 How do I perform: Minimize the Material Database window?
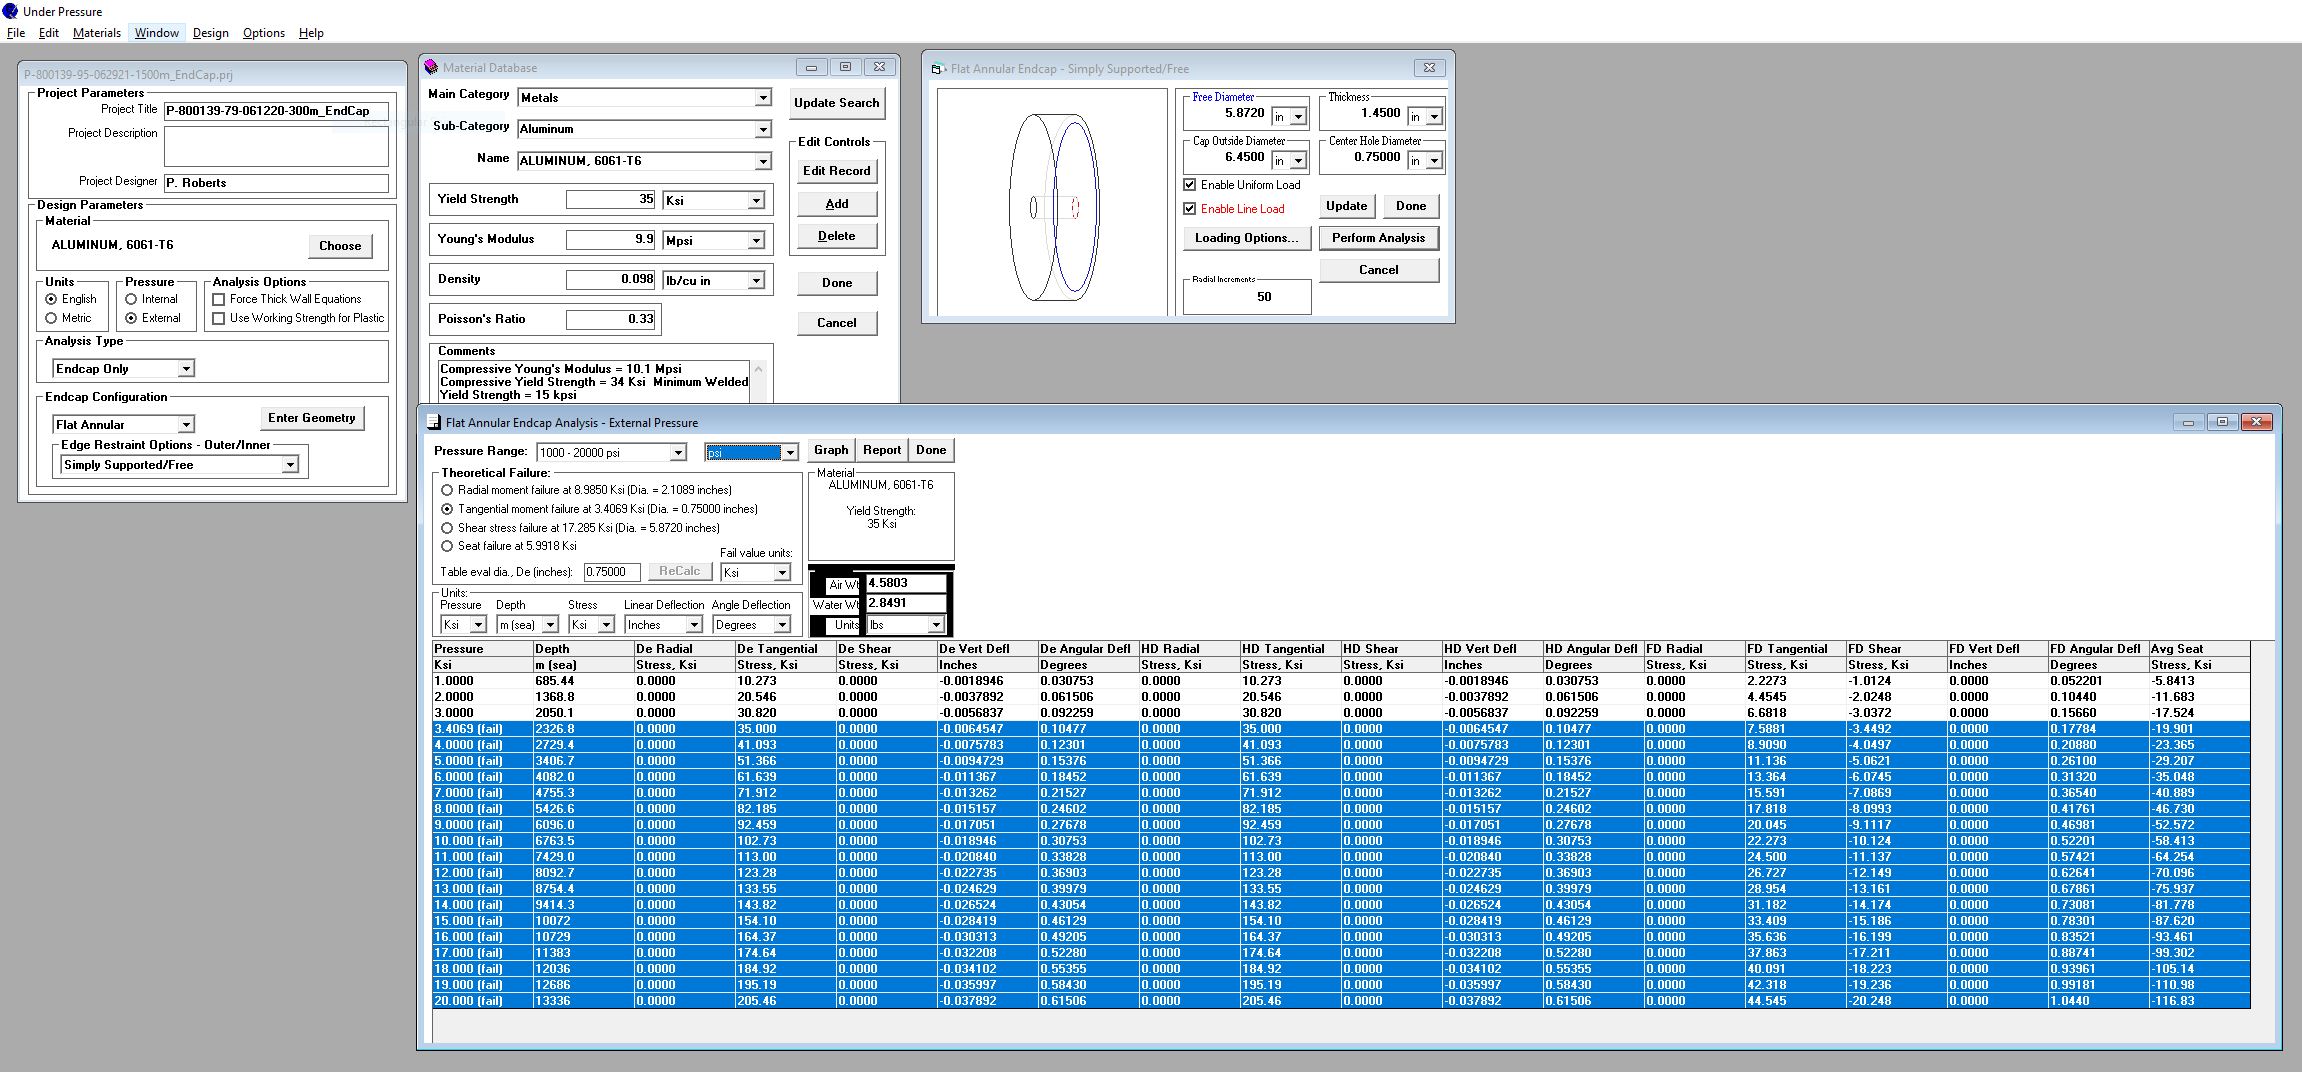[x=811, y=67]
